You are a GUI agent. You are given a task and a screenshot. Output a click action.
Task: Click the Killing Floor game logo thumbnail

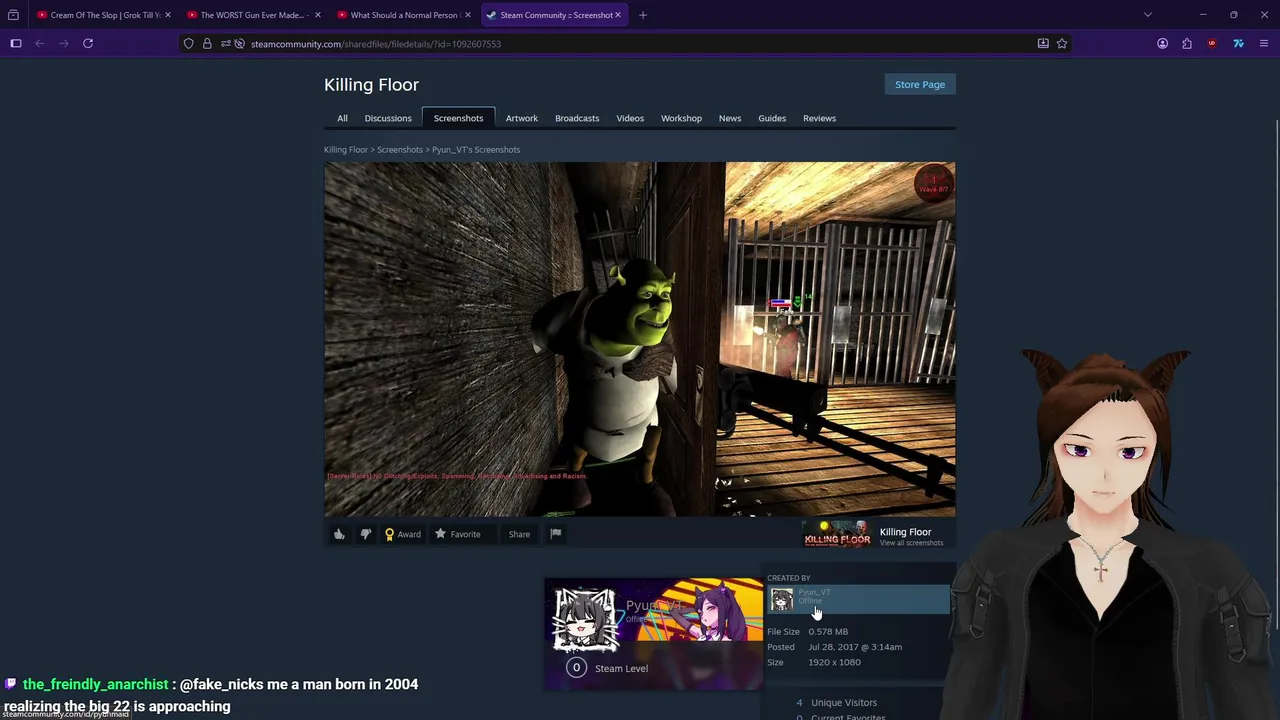[x=837, y=534]
